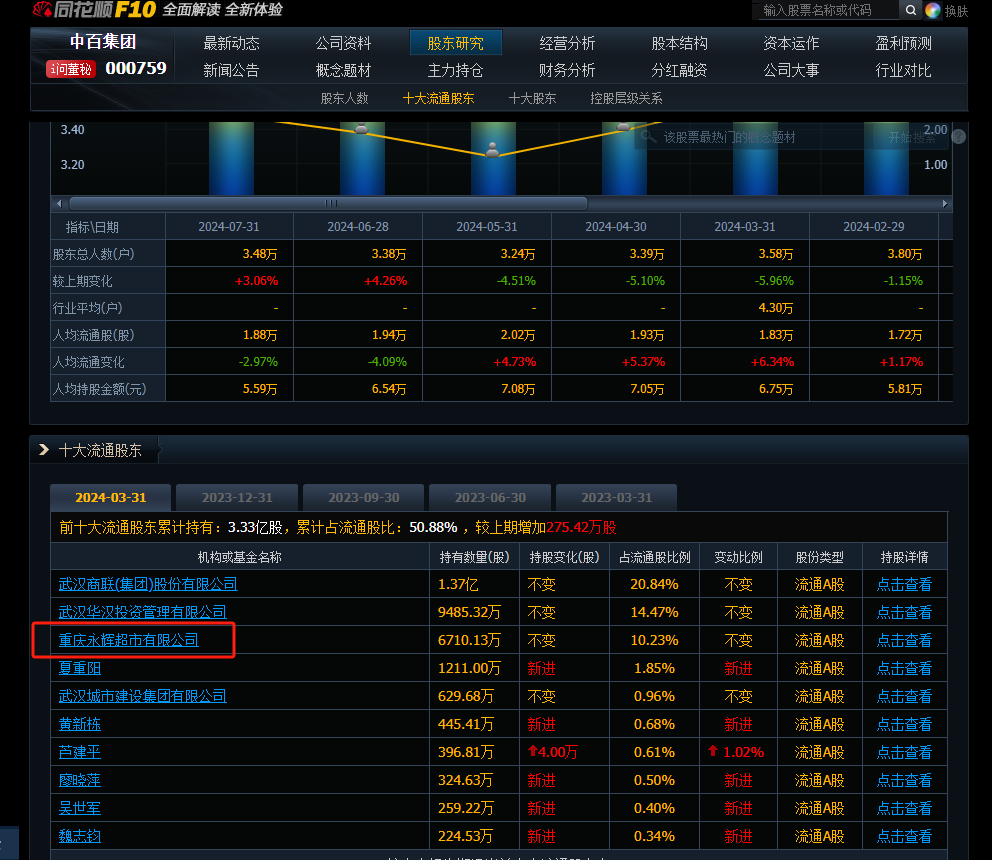Select the 2023-12-31 report tab

(237, 497)
